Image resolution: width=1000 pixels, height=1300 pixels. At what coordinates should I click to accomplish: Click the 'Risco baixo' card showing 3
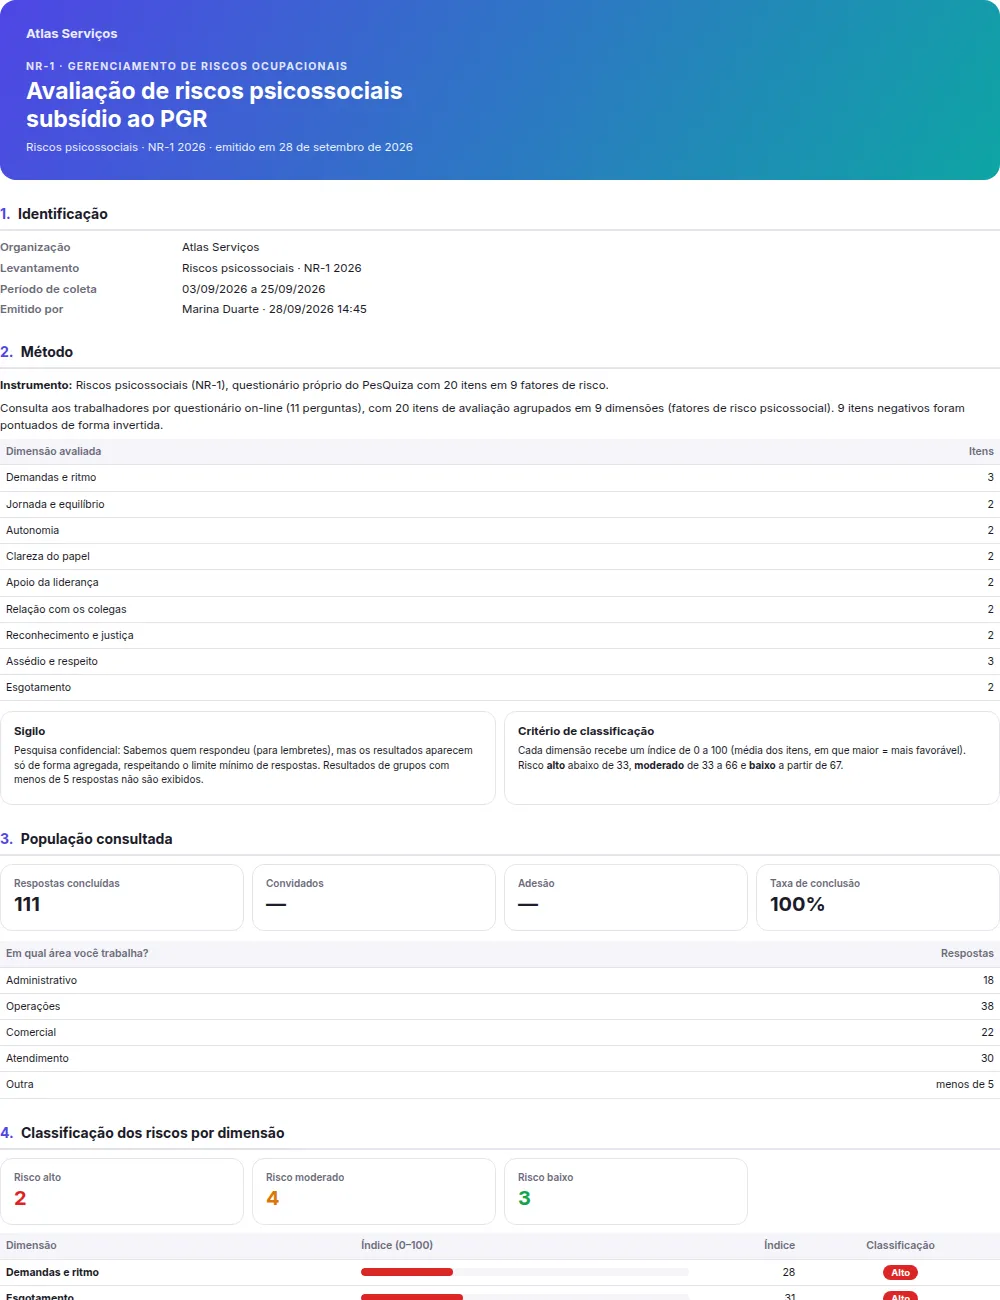tap(626, 1191)
